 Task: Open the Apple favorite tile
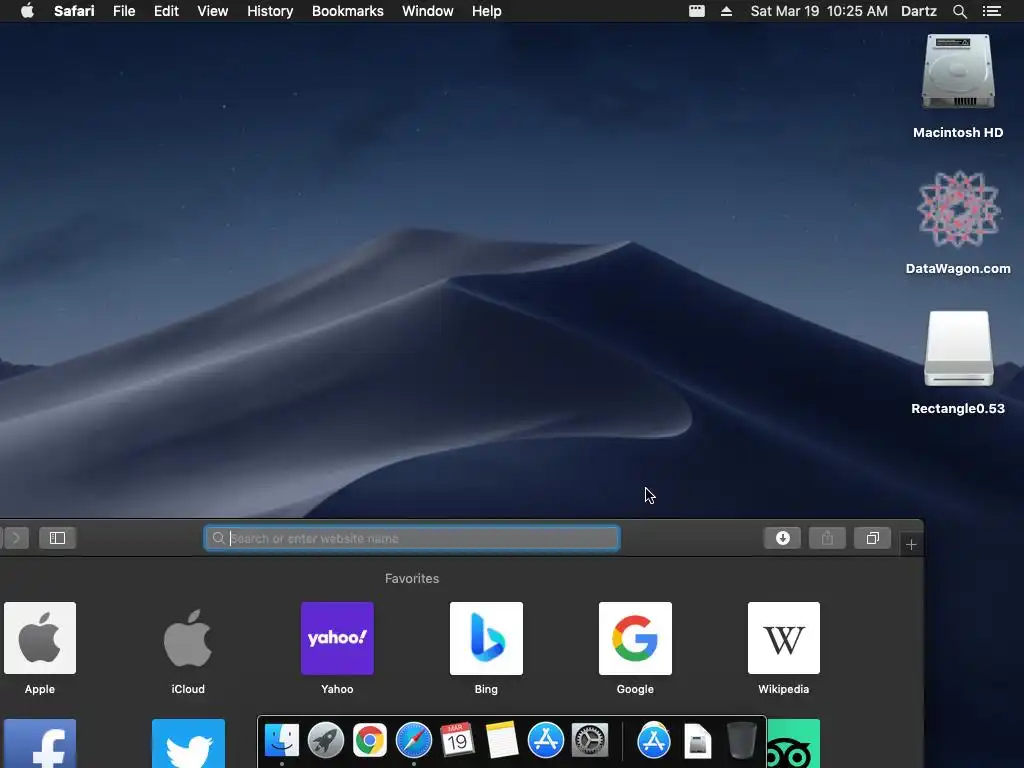tap(40, 638)
